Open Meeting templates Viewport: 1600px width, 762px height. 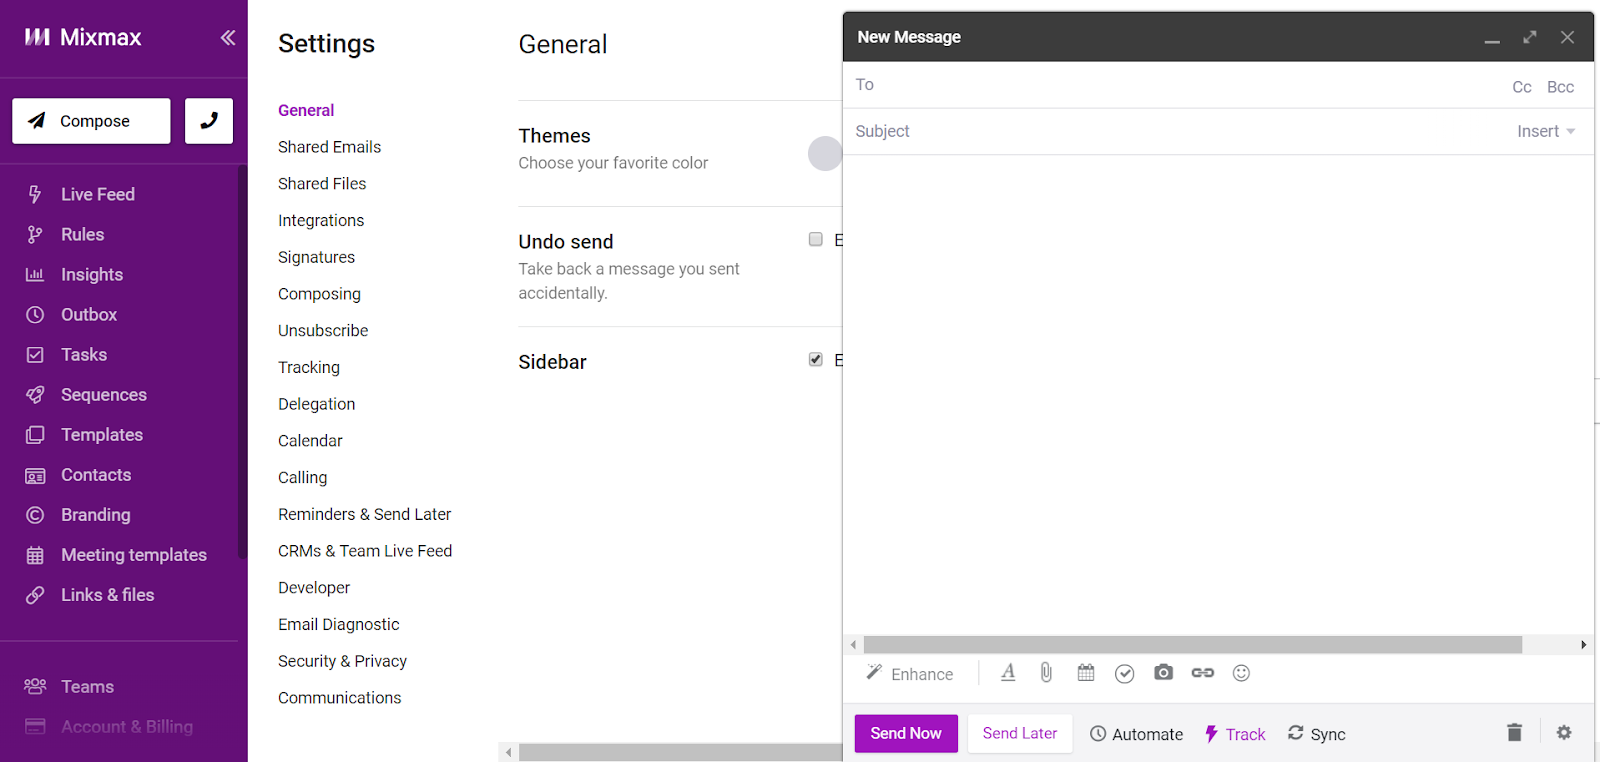tap(134, 554)
